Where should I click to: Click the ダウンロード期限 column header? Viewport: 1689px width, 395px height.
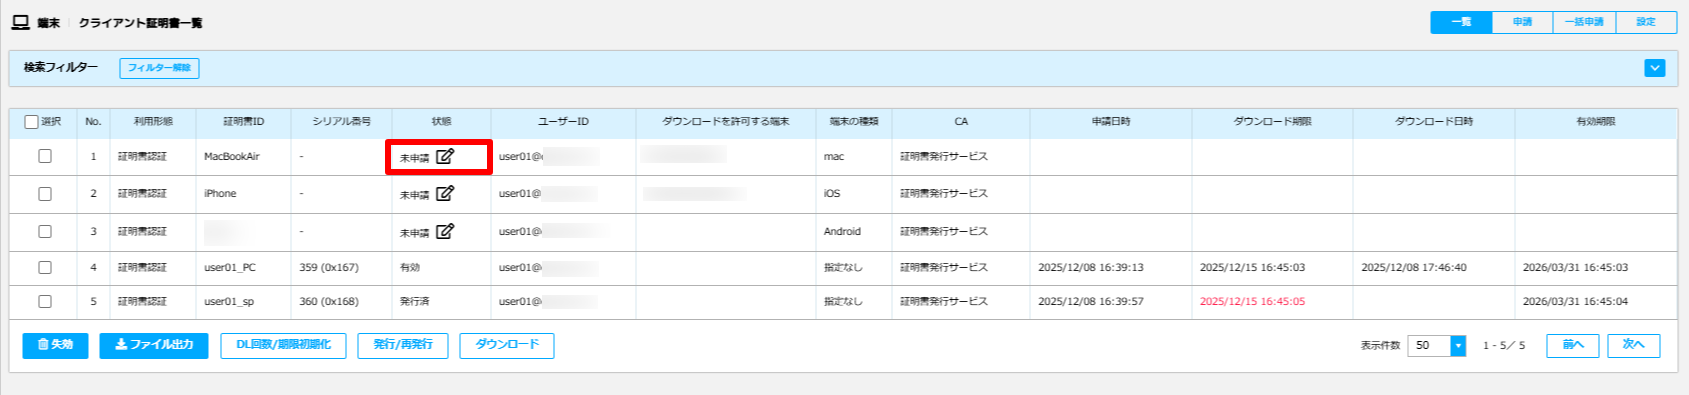1272,122
